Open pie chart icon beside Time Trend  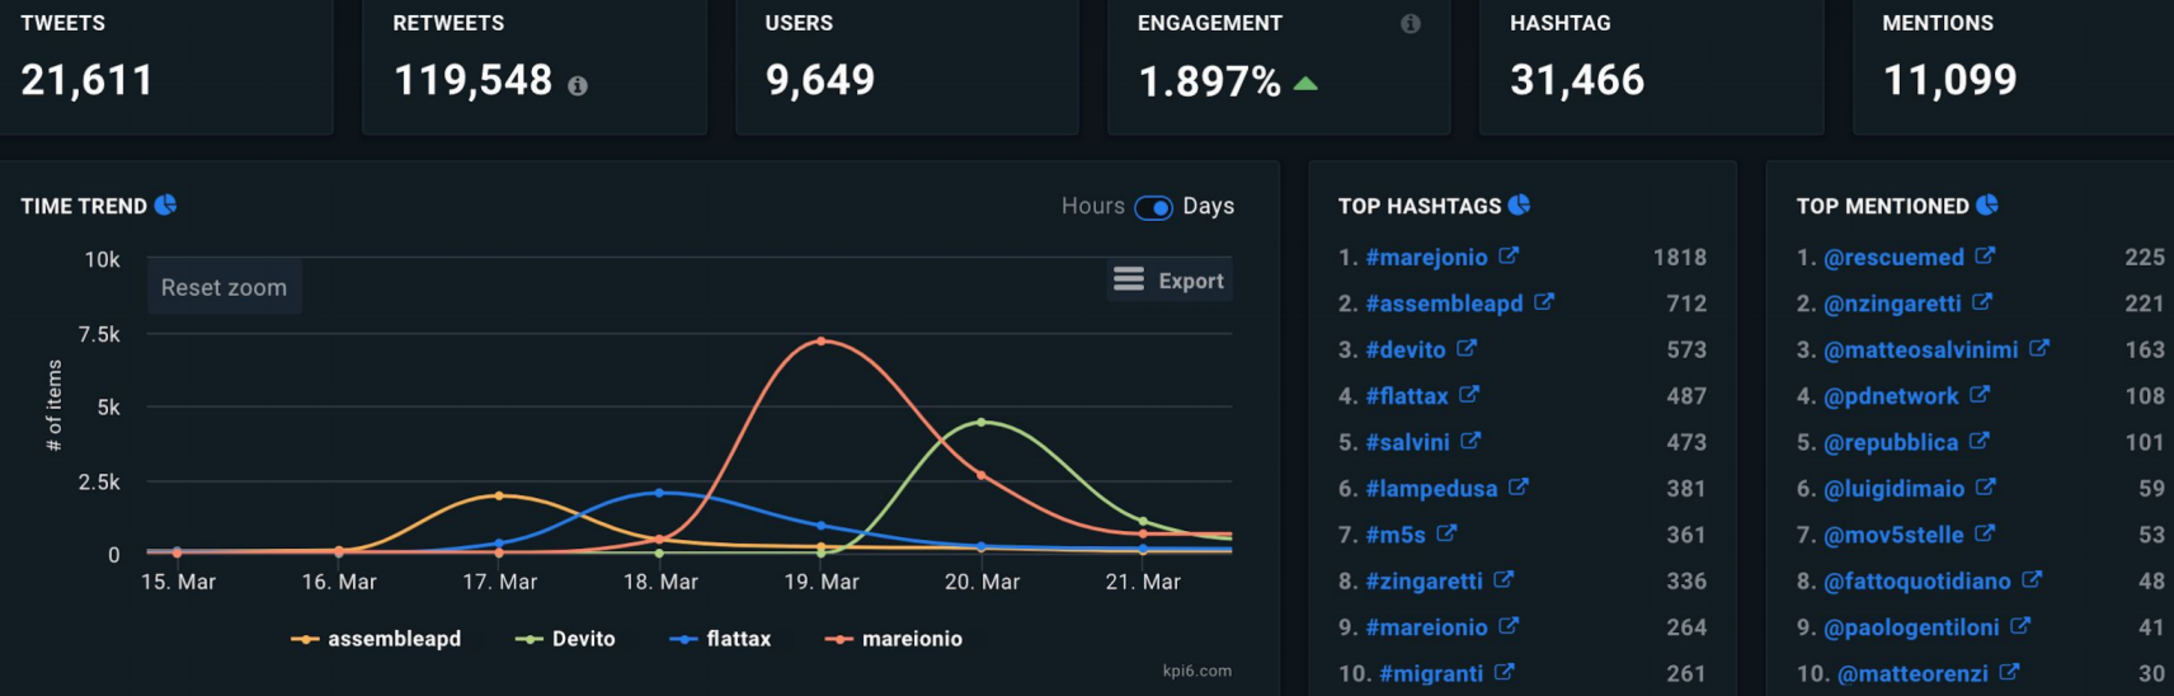click(166, 205)
